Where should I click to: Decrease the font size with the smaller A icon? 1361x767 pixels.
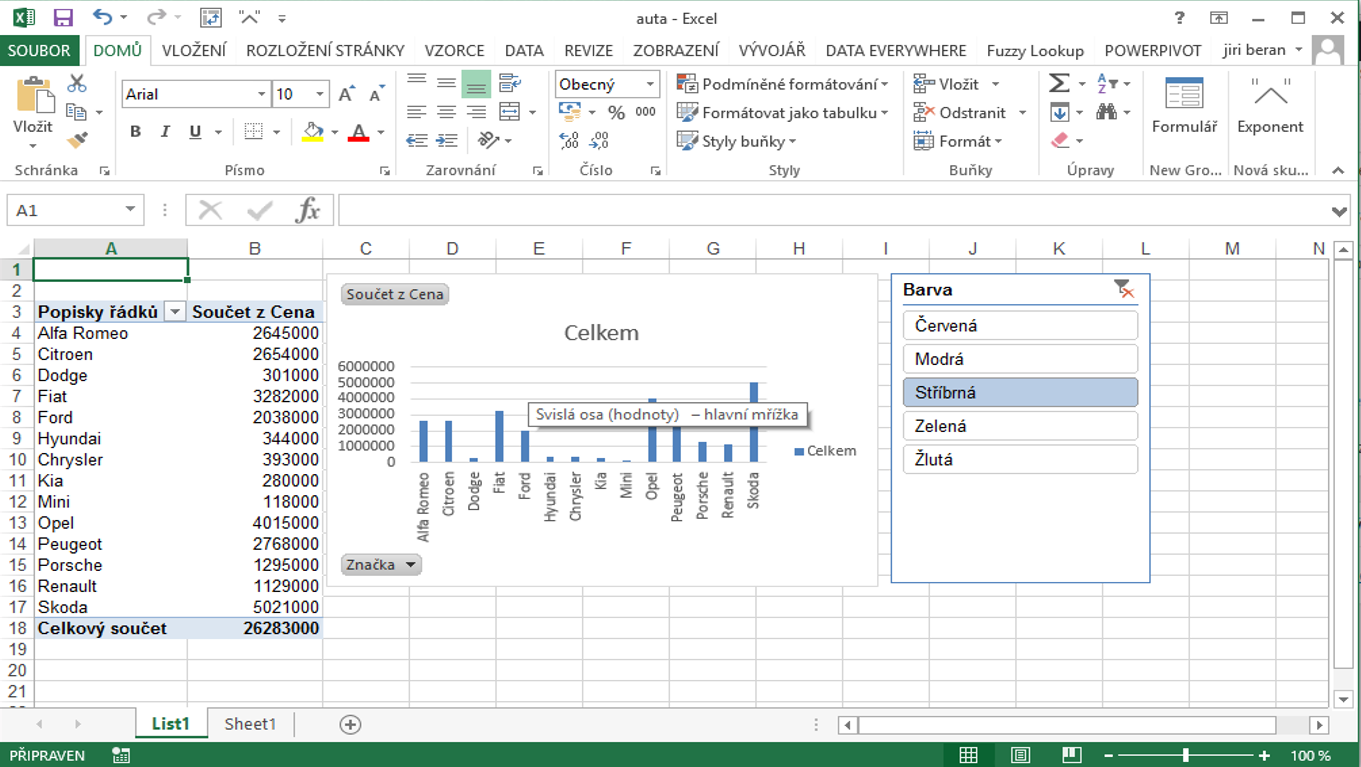point(376,95)
